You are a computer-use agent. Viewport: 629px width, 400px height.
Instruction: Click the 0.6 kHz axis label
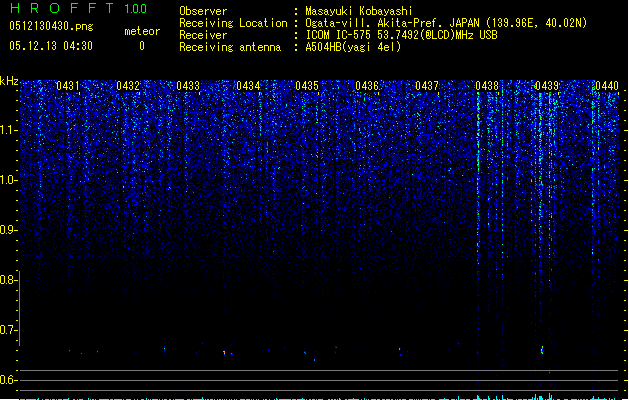coord(8,380)
